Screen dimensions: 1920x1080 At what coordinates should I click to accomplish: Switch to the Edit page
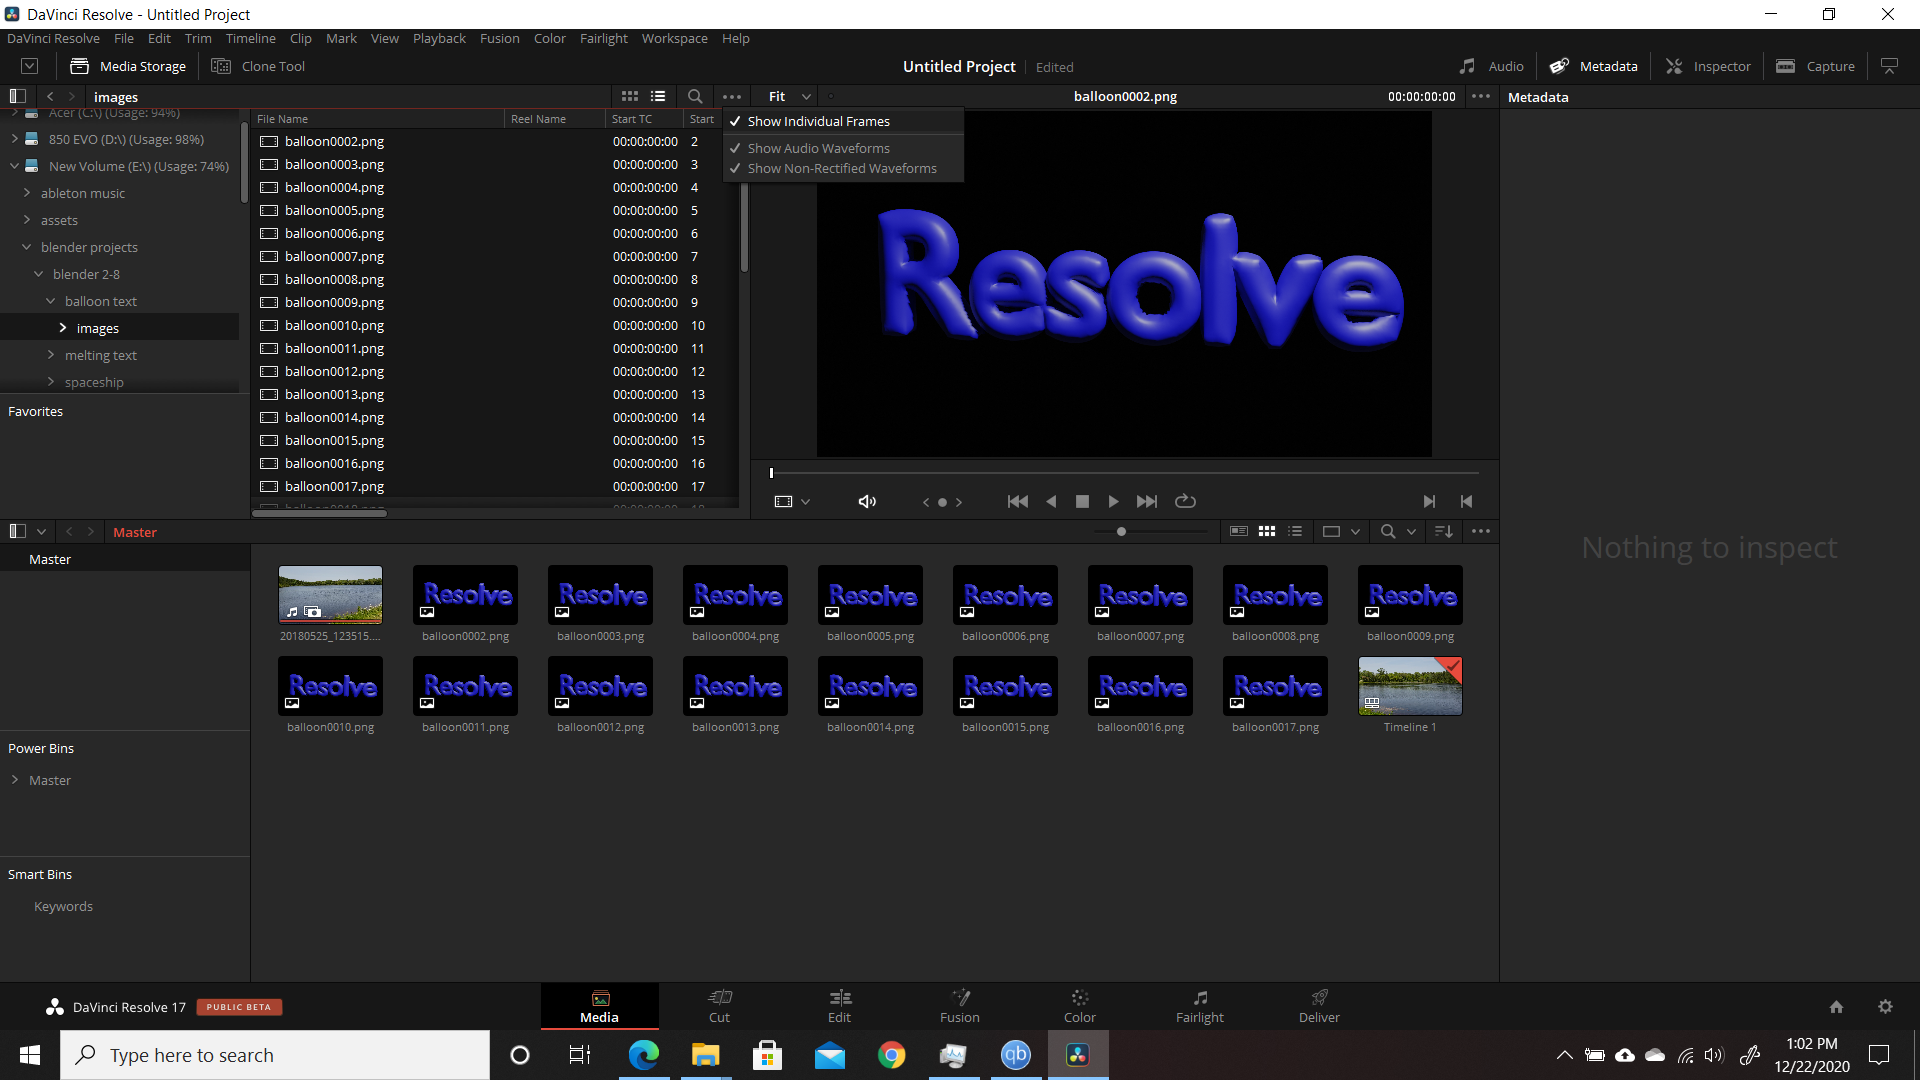click(840, 1006)
